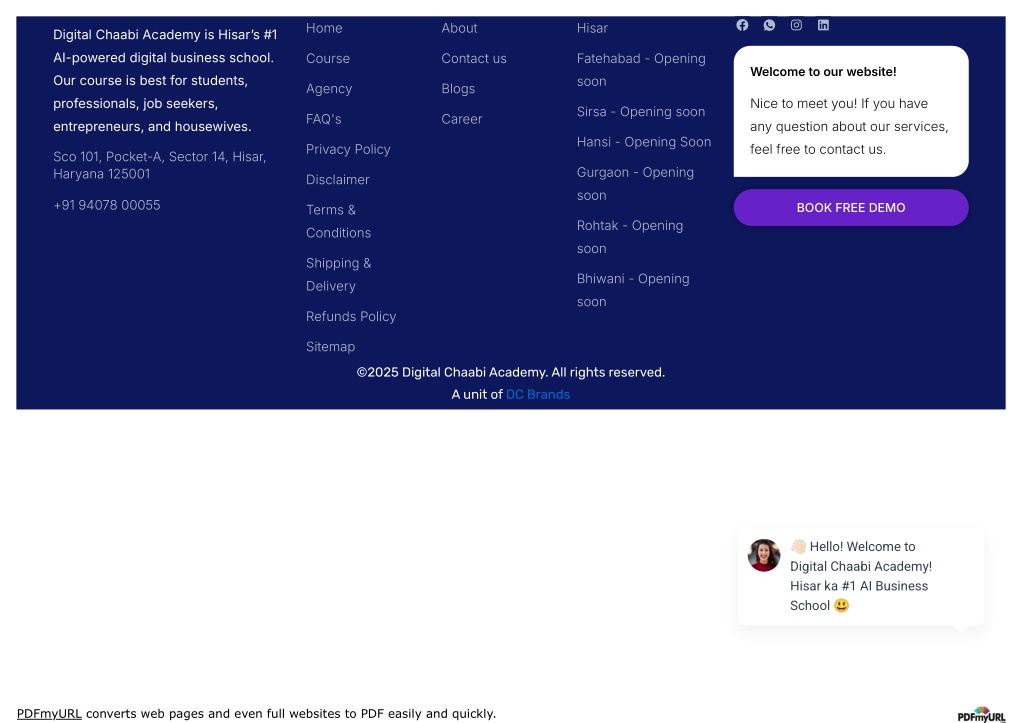Viewport: 1023px width, 723px height.
Task: Open the Blogs footer link
Action: pos(458,89)
